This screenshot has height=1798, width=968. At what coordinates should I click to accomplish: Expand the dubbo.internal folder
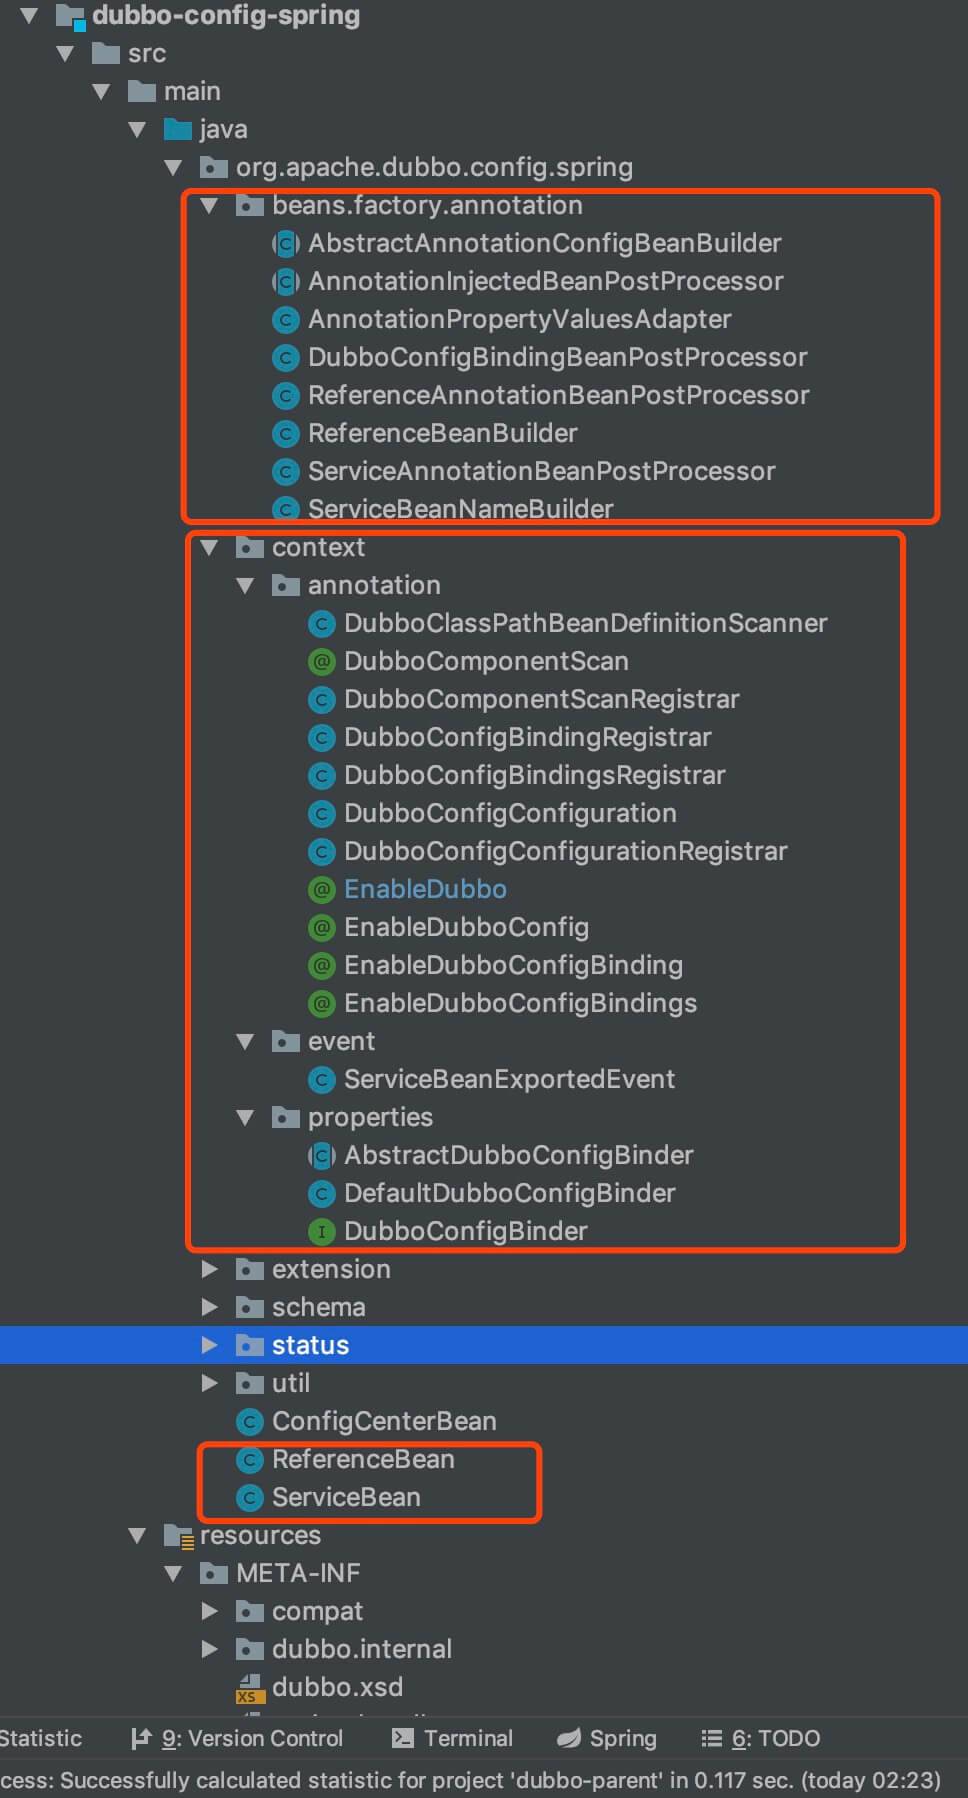pos(209,1649)
